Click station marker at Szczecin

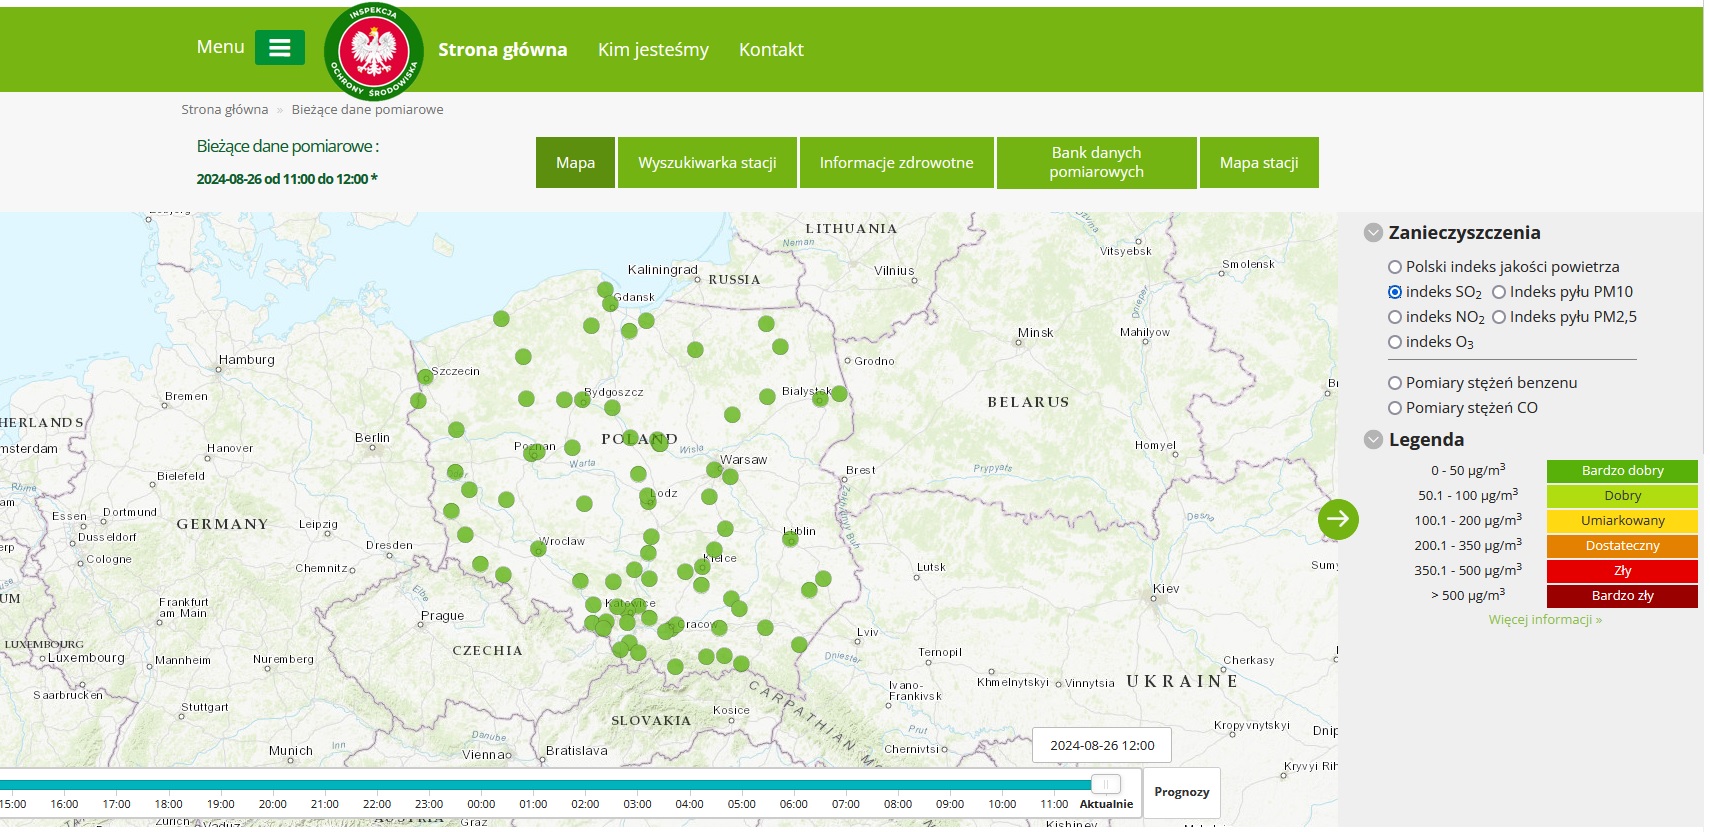[x=425, y=377]
